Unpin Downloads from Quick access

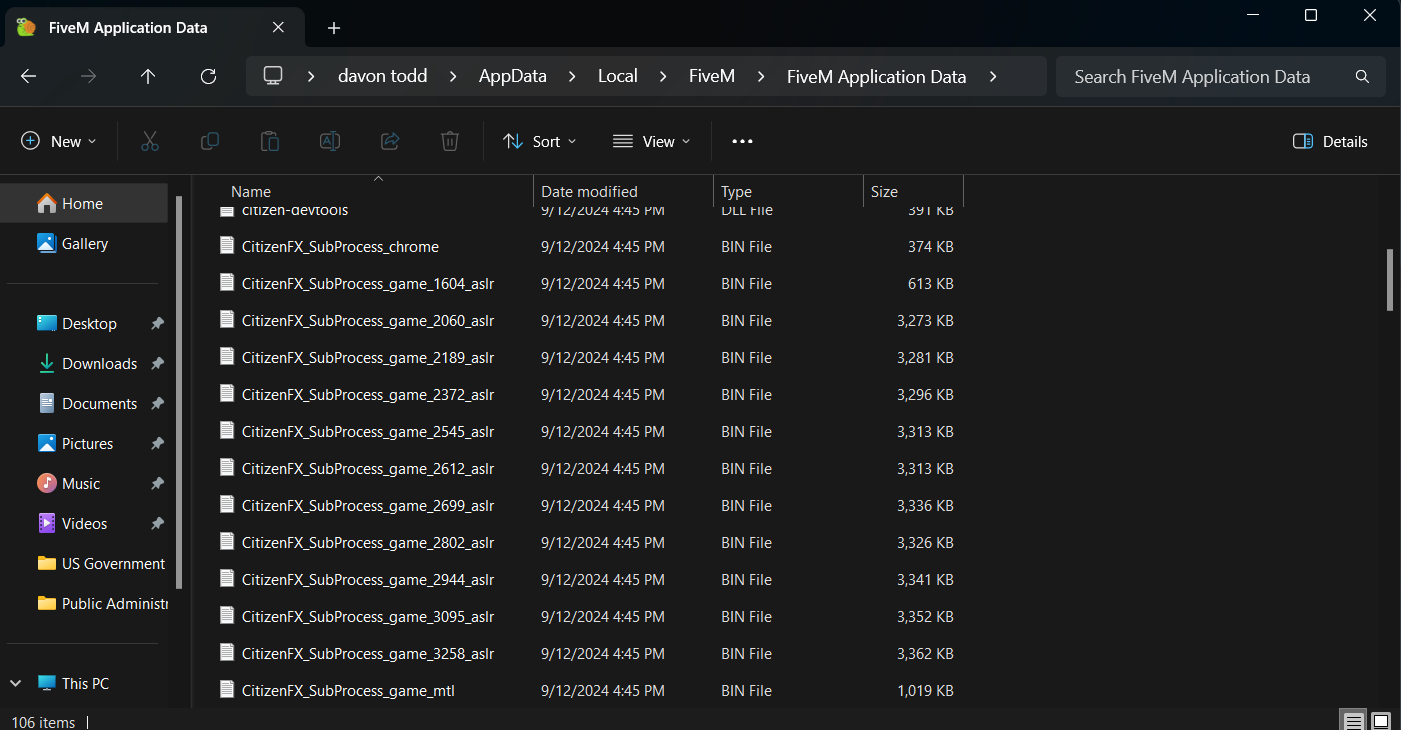157,363
